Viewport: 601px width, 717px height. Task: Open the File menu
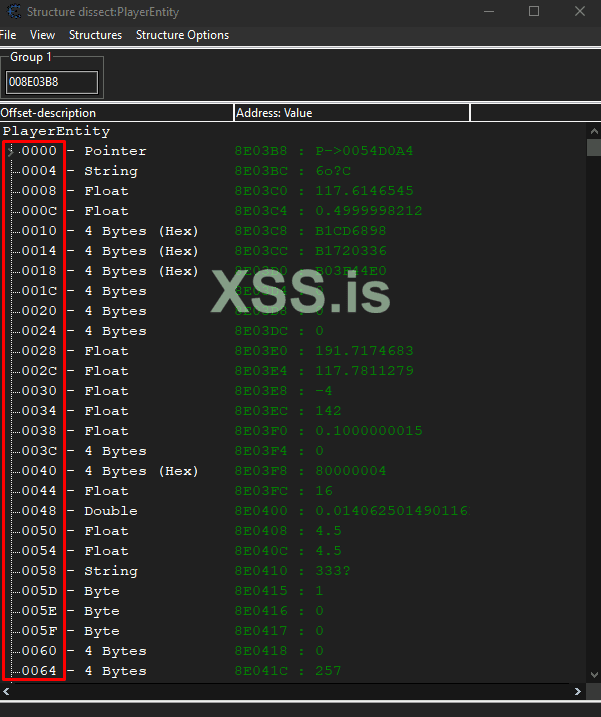pyautogui.click(x=8, y=35)
